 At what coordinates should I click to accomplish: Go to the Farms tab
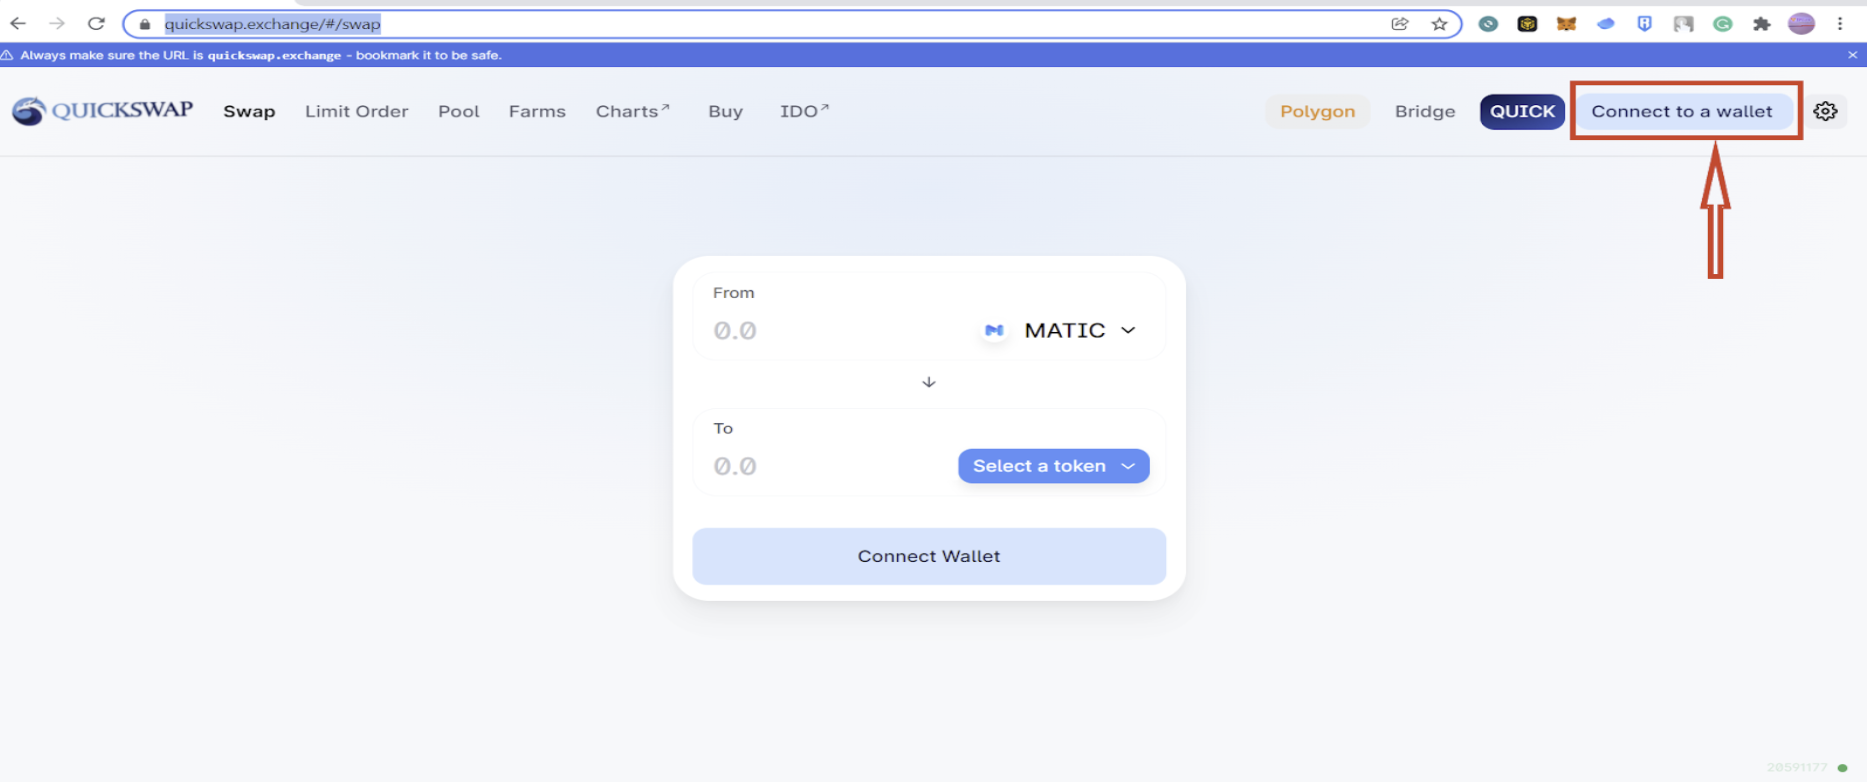[537, 111]
